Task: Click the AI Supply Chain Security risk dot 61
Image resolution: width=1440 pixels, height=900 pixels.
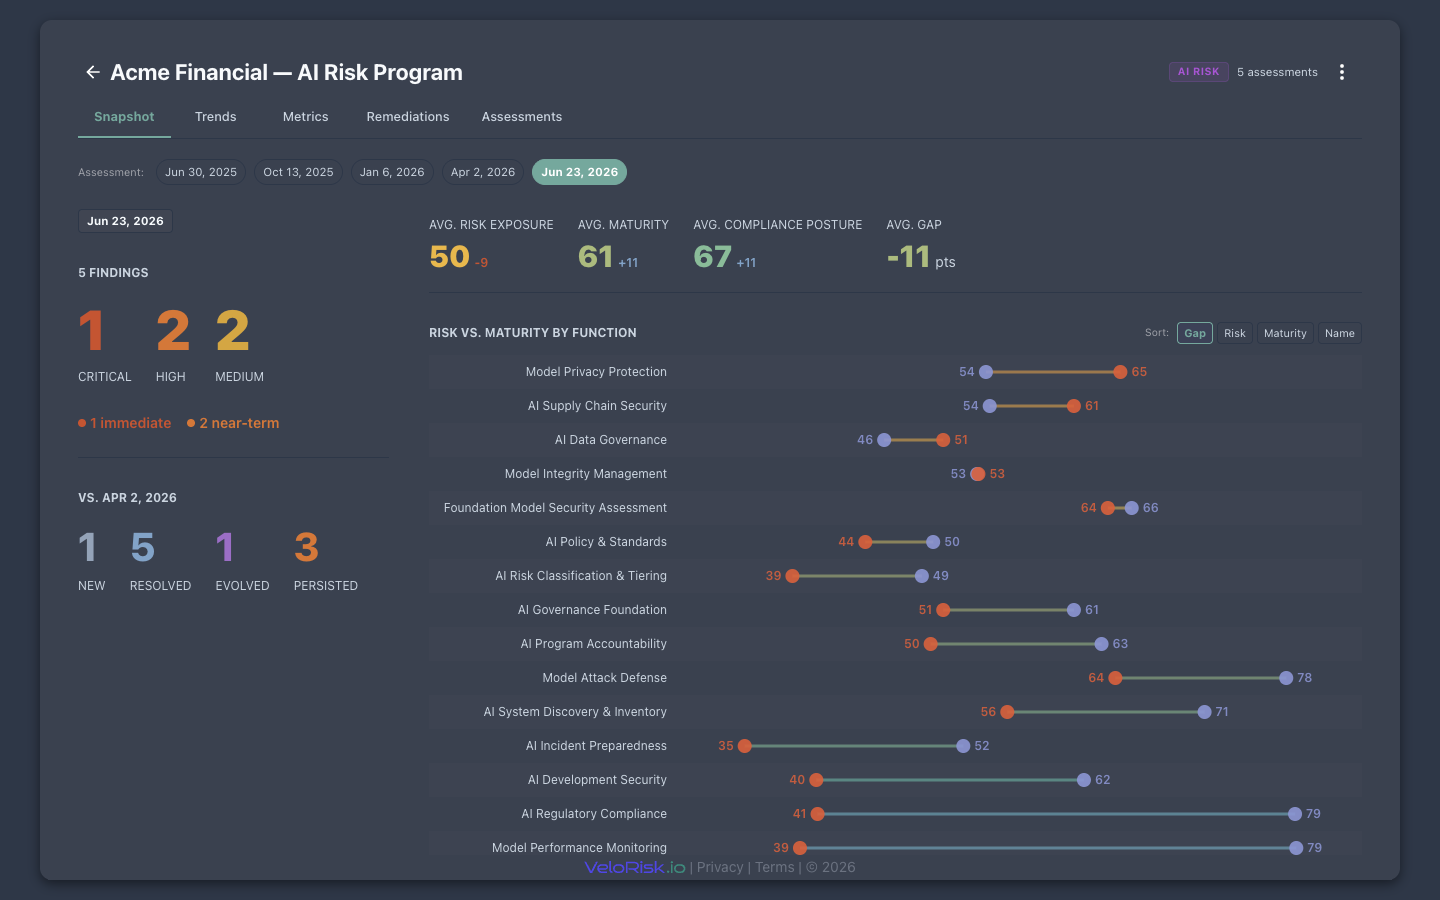Action: pyautogui.click(x=1073, y=406)
